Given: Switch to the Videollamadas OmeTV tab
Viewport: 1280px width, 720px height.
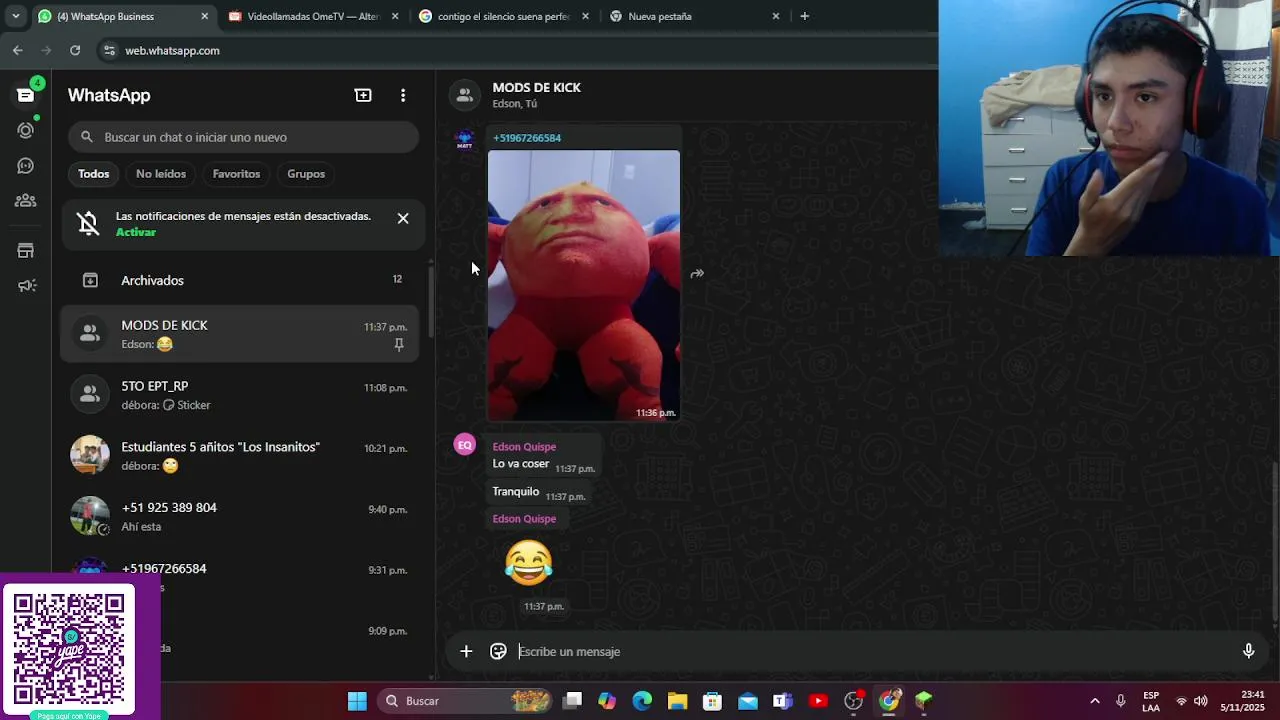Looking at the screenshot, I should click(x=313, y=16).
